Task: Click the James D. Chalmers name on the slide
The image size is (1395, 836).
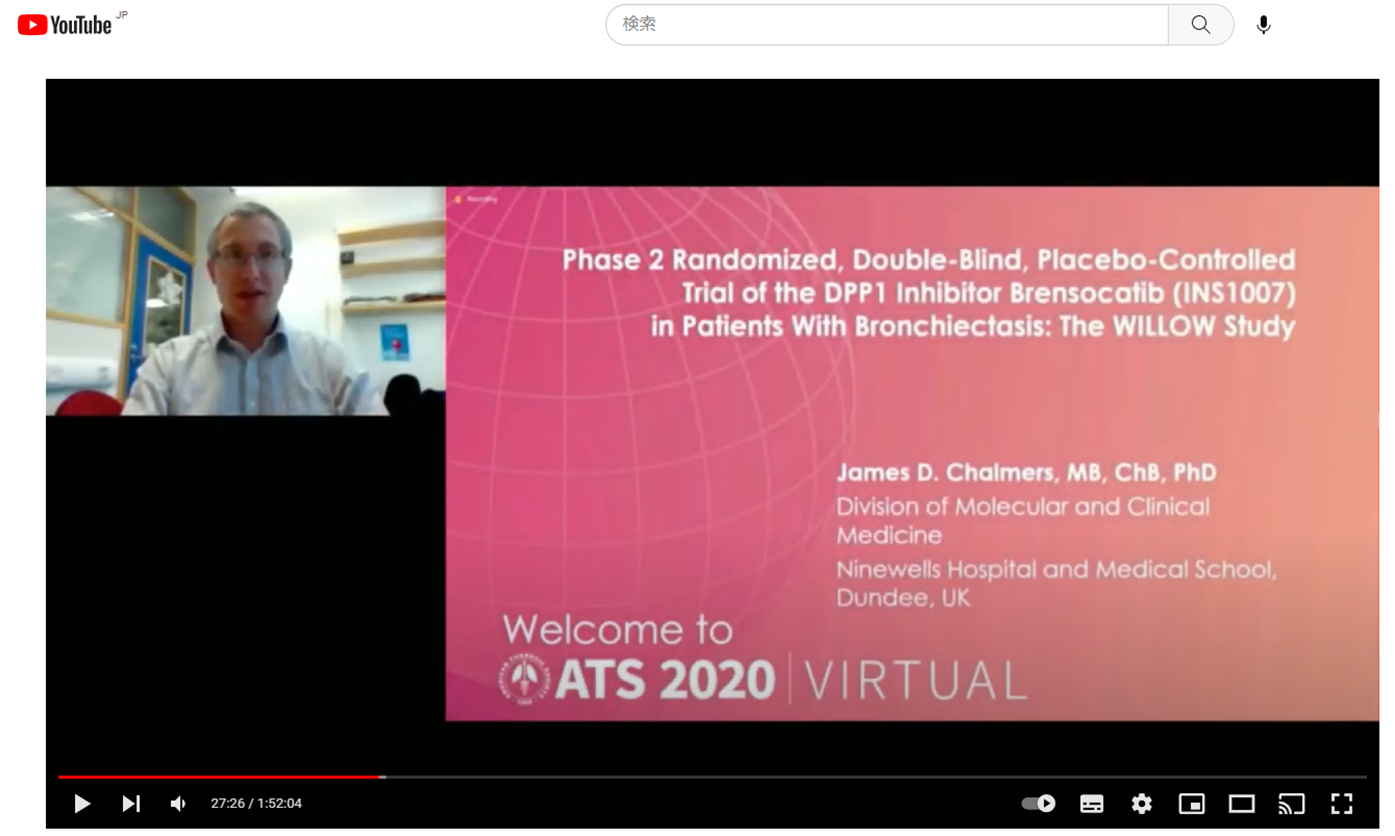Action: coord(1026,472)
